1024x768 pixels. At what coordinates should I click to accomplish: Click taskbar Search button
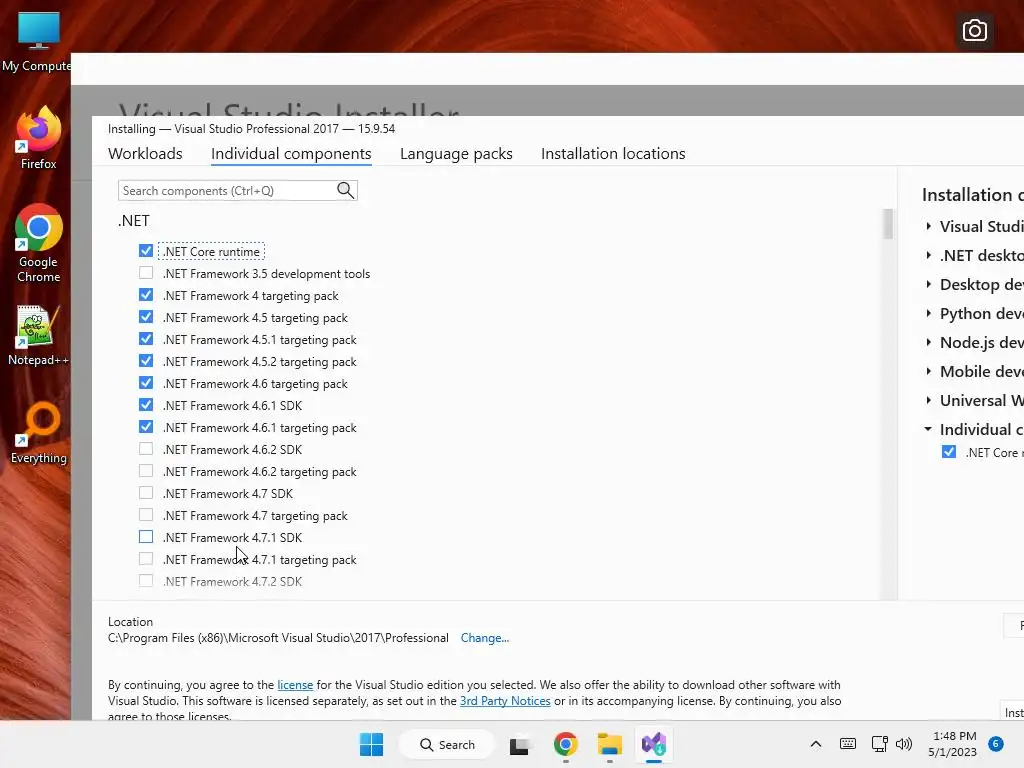click(x=447, y=744)
